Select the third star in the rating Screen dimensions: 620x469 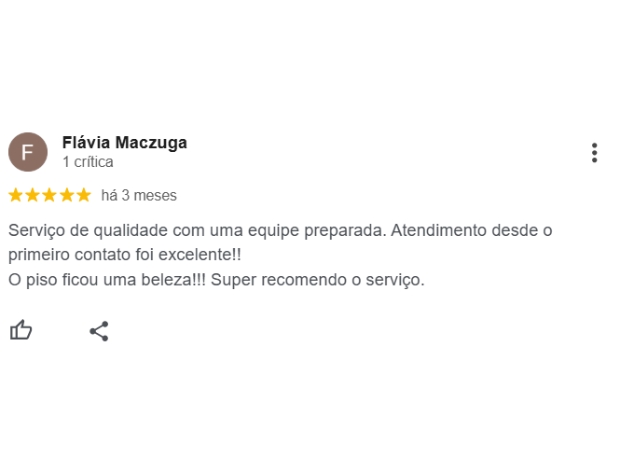pyautogui.click(x=50, y=195)
